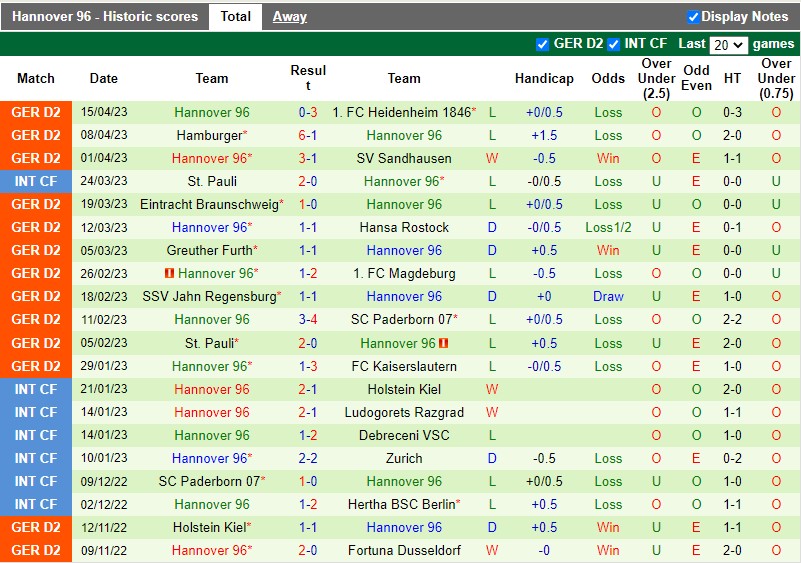Select 1. FC Magdeburg team name
This screenshot has width=801, height=563.
click(x=404, y=273)
